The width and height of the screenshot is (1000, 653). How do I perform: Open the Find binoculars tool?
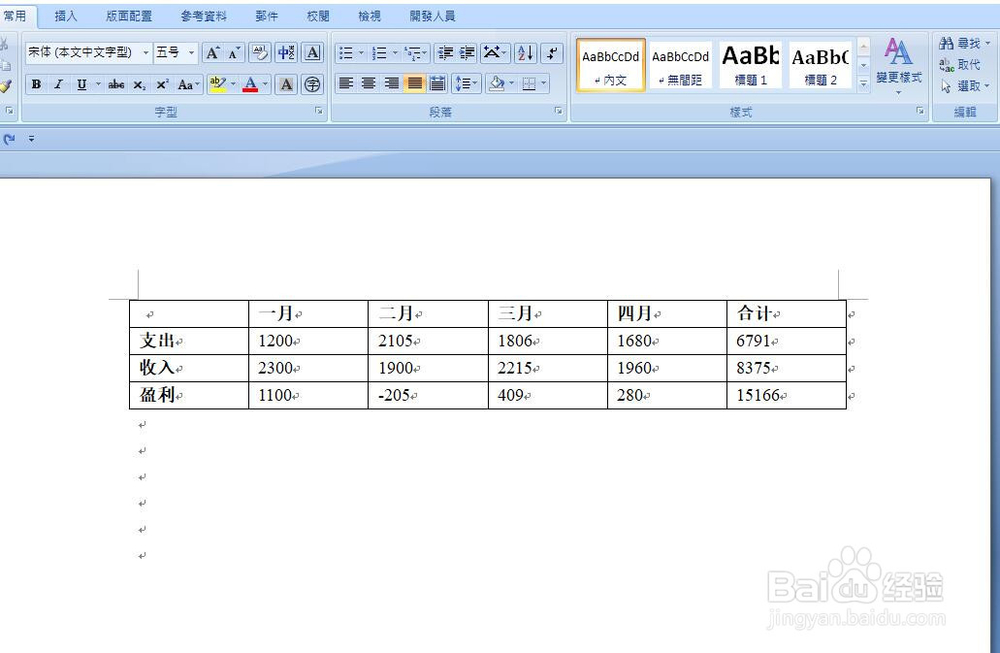point(960,43)
